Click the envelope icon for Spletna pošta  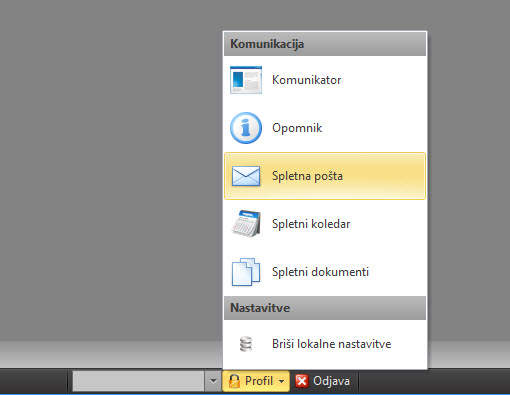(246, 176)
